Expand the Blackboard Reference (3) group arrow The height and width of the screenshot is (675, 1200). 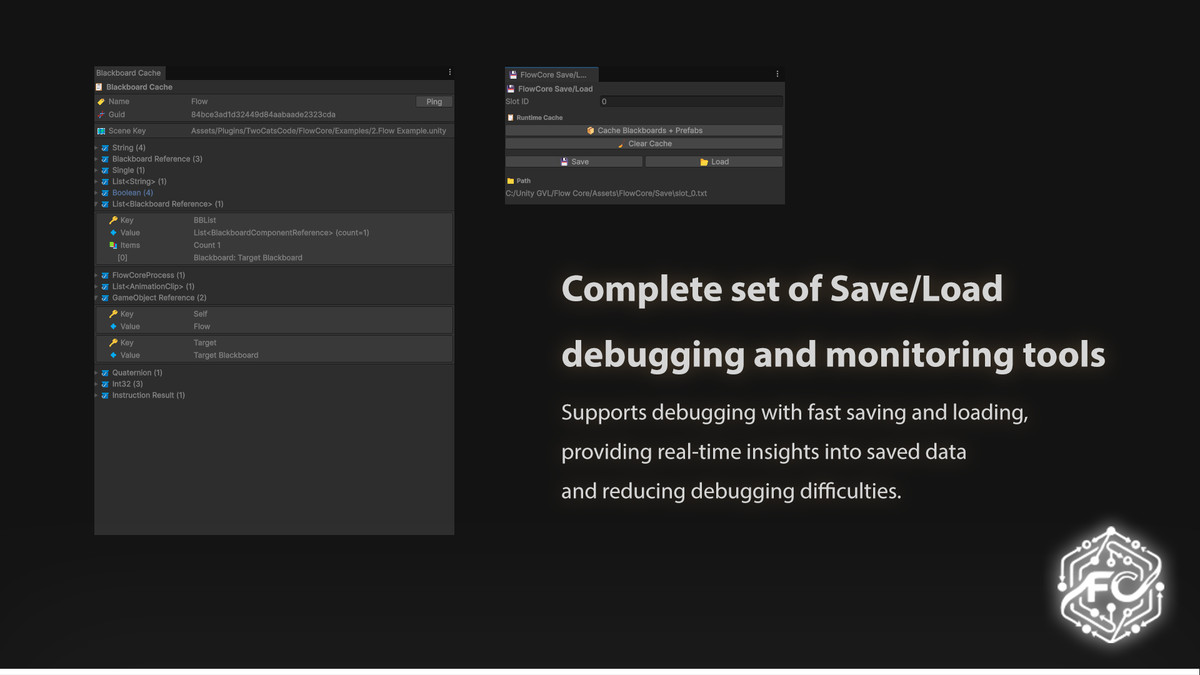click(97, 159)
